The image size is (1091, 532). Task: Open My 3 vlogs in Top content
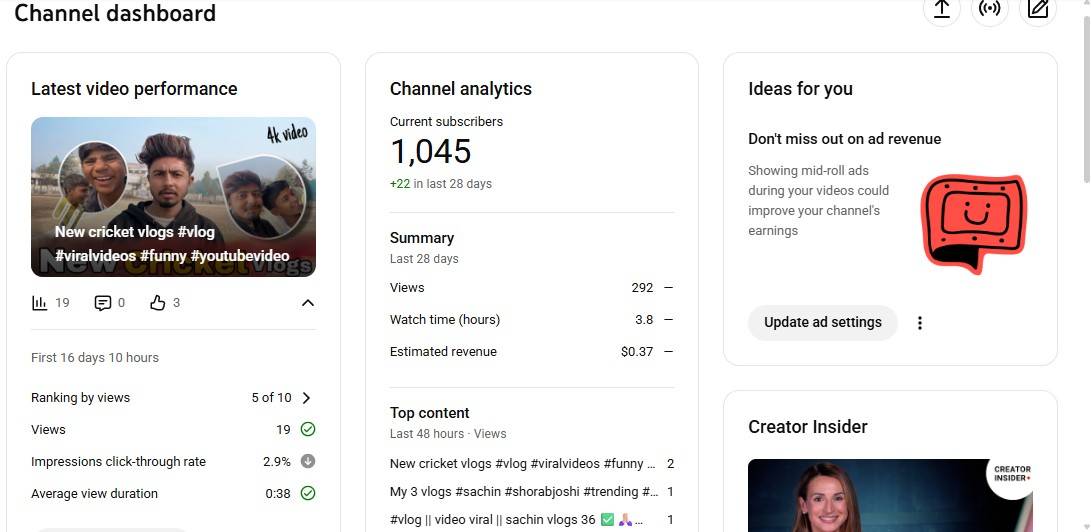pyautogui.click(x=523, y=492)
